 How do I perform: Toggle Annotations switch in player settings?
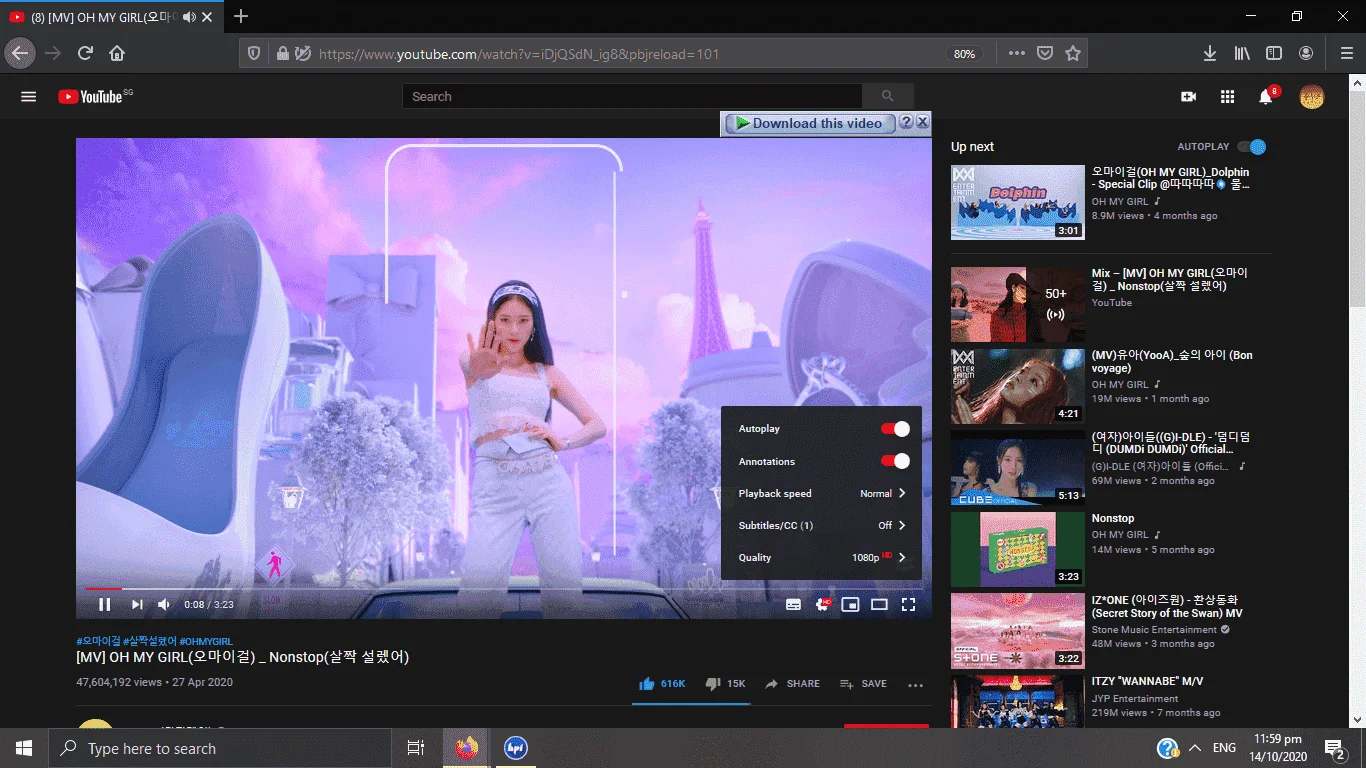point(895,461)
